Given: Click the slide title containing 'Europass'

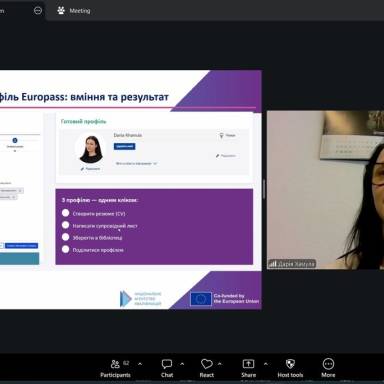Looking at the screenshot, I should (84, 97).
